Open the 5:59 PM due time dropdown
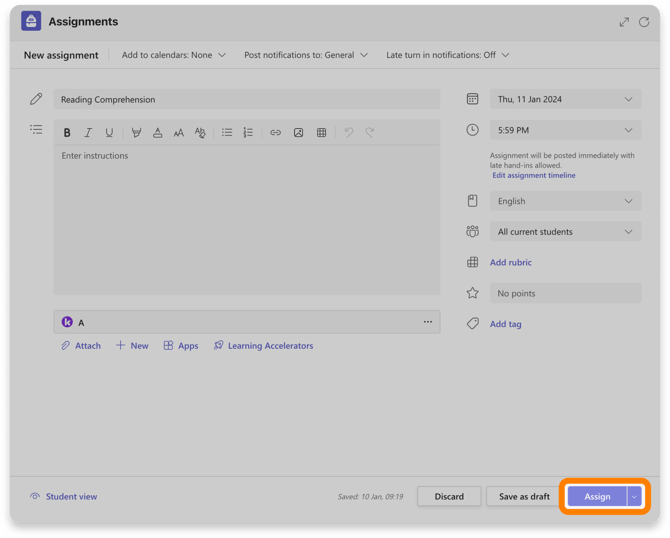 click(565, 130)
